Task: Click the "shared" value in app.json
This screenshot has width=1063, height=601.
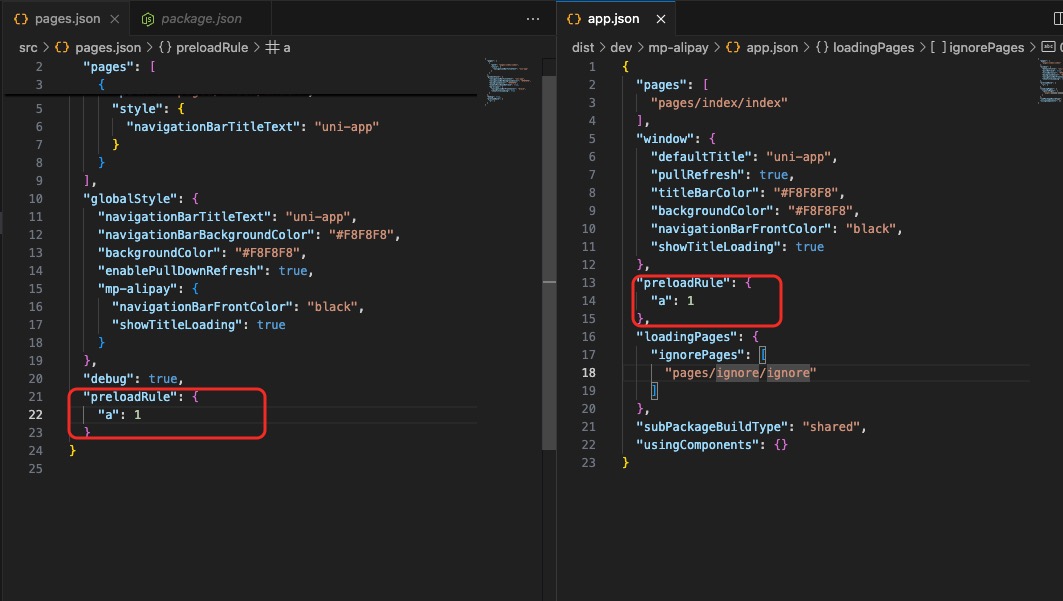Action: (831, 427)
